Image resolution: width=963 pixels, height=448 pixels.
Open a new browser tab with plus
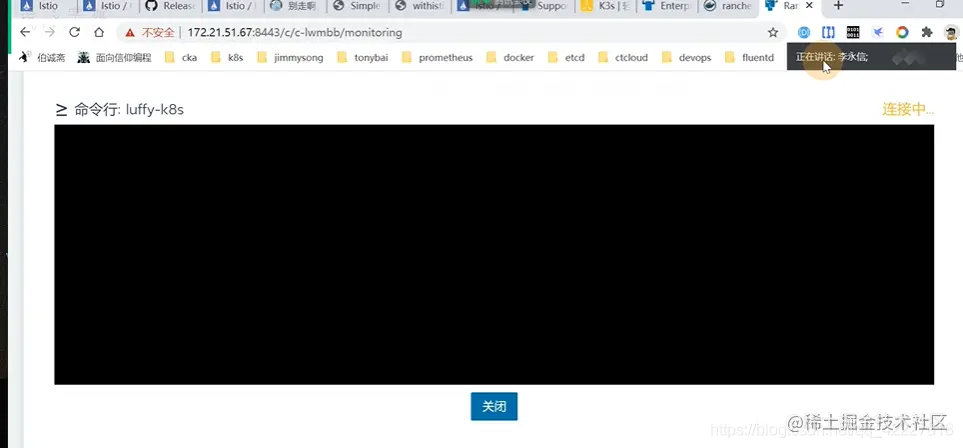pos(838,6)
